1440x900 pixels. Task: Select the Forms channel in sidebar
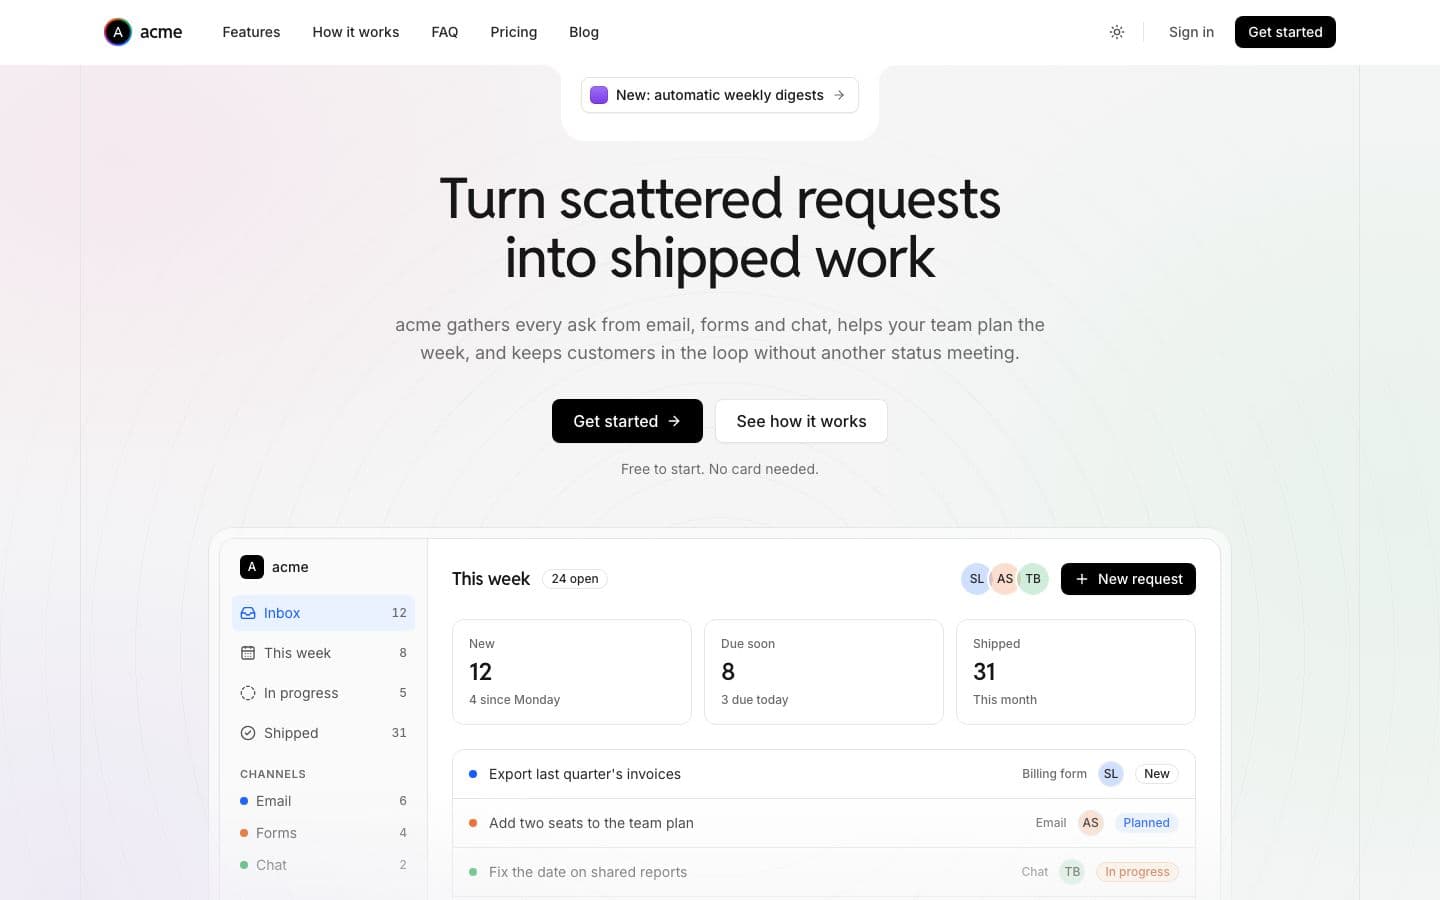[x=323, y=833]
